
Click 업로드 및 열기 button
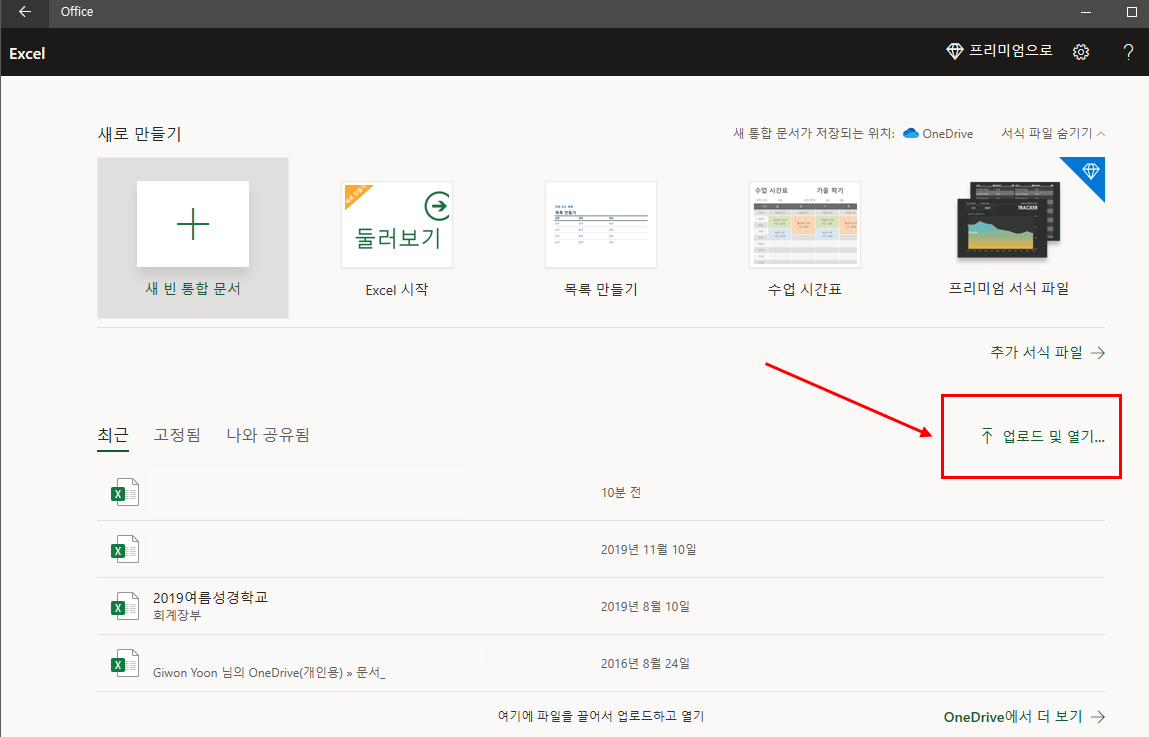click(1042, 437)
